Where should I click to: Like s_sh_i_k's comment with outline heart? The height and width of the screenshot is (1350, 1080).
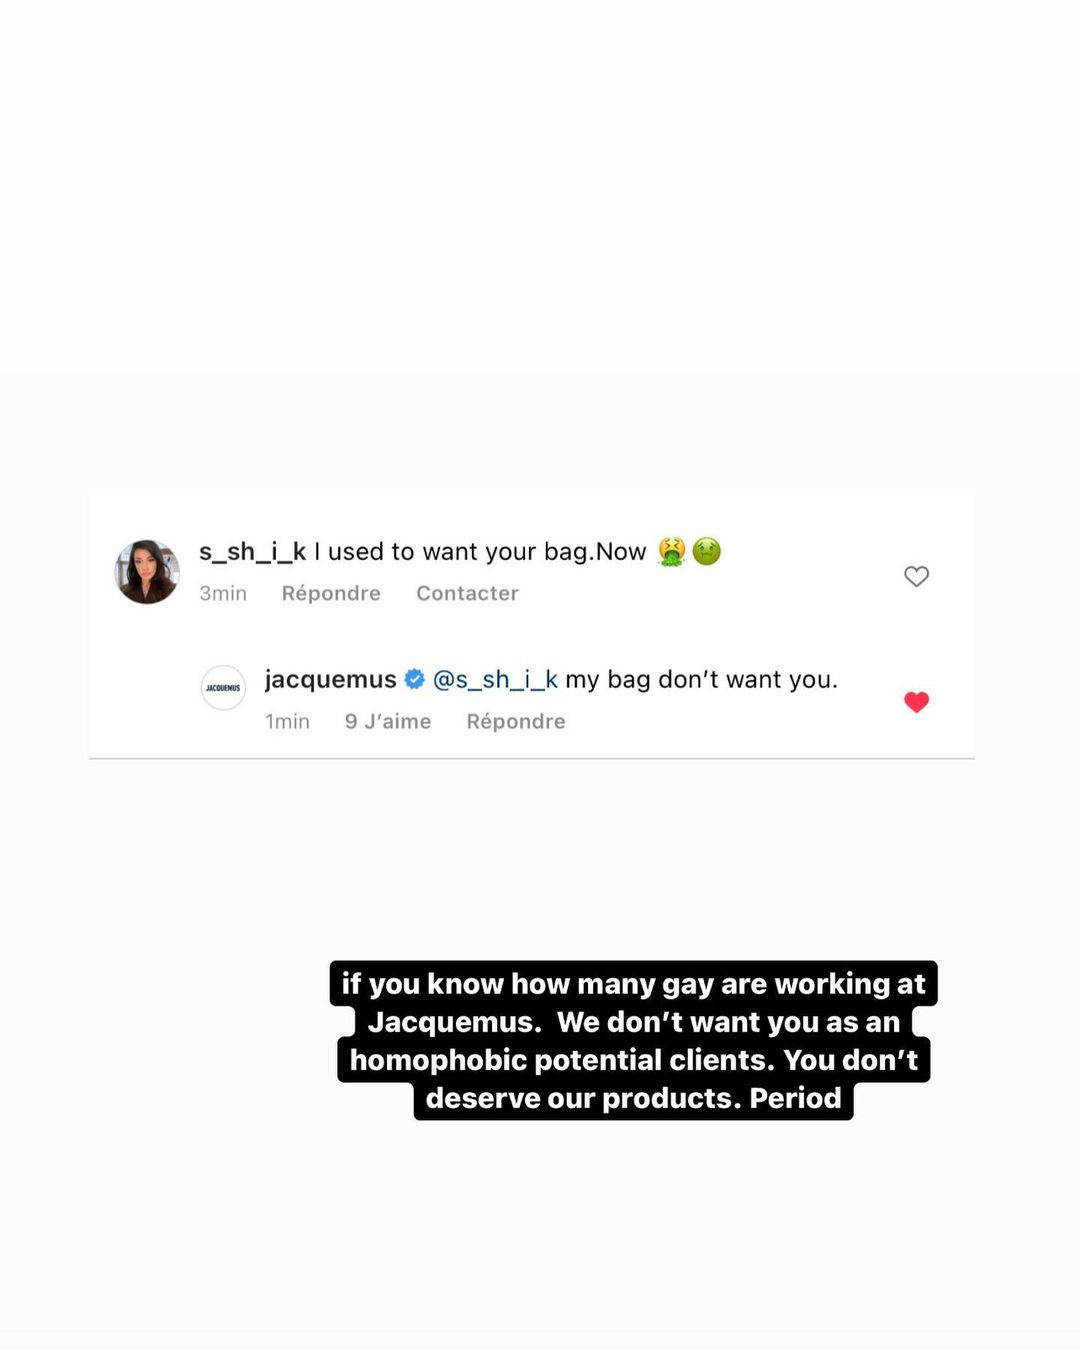pos(916,576)
